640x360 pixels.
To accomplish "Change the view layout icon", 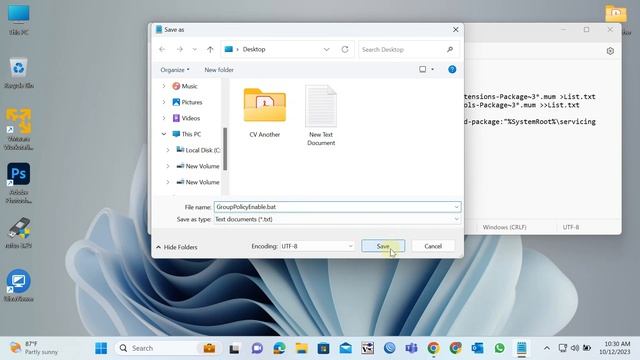I will 422,69.
